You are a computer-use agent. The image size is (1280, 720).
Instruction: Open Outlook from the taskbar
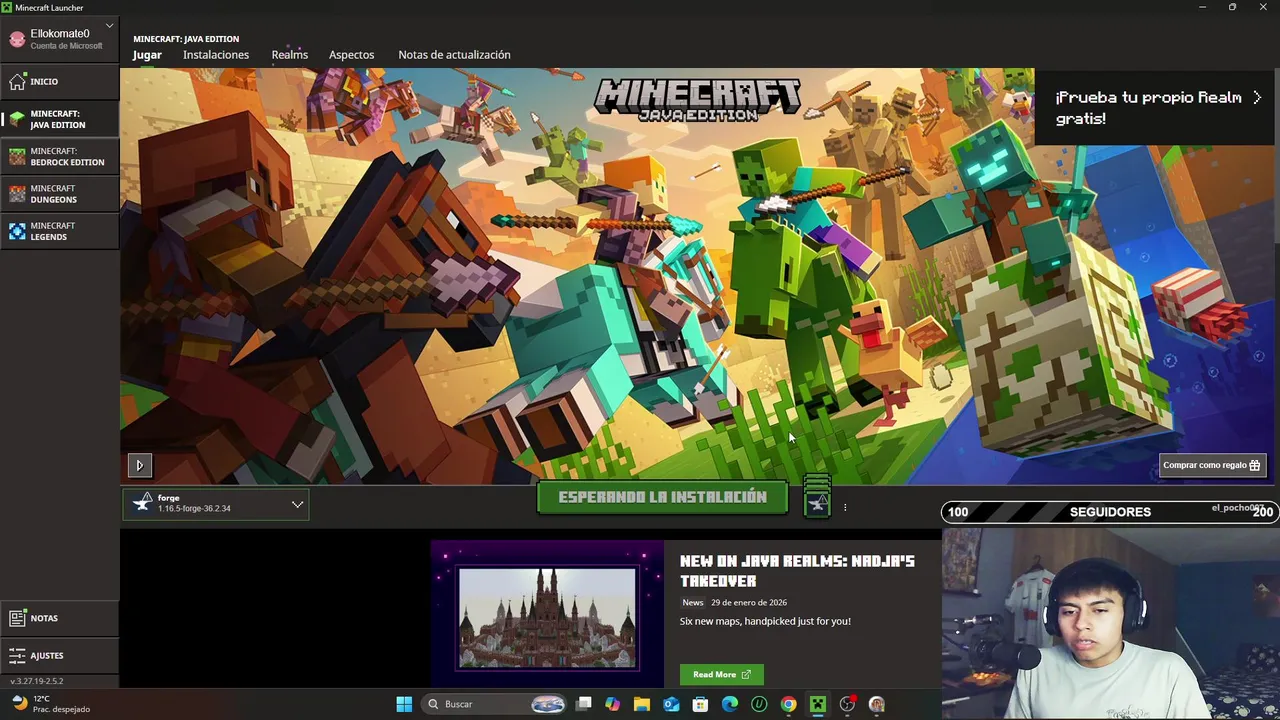671,704
